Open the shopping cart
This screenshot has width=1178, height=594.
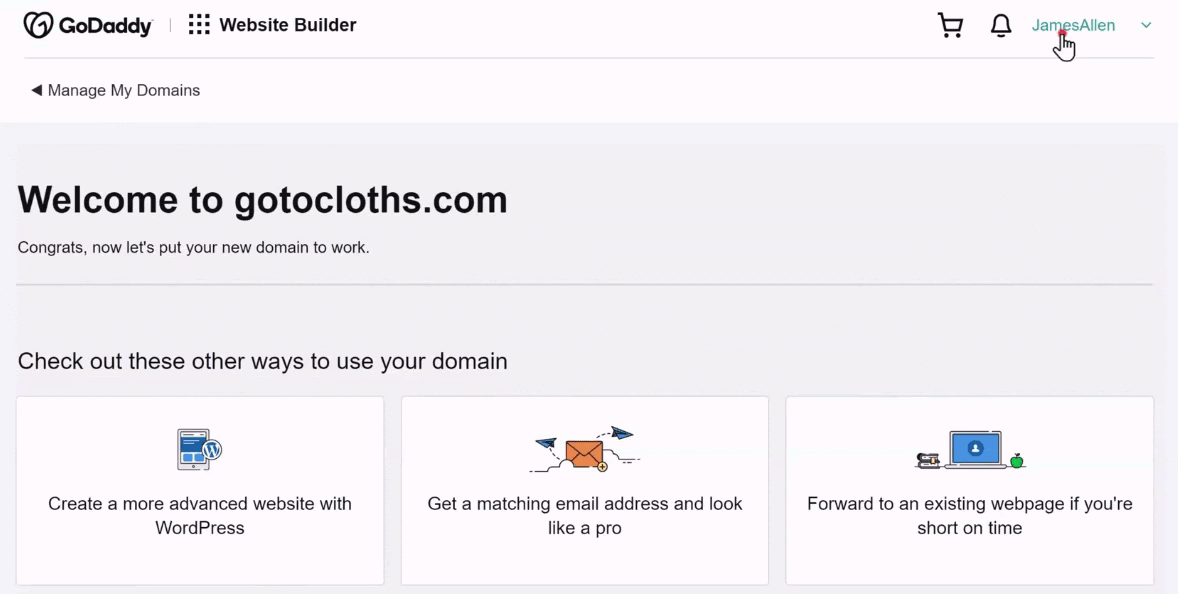950,26
